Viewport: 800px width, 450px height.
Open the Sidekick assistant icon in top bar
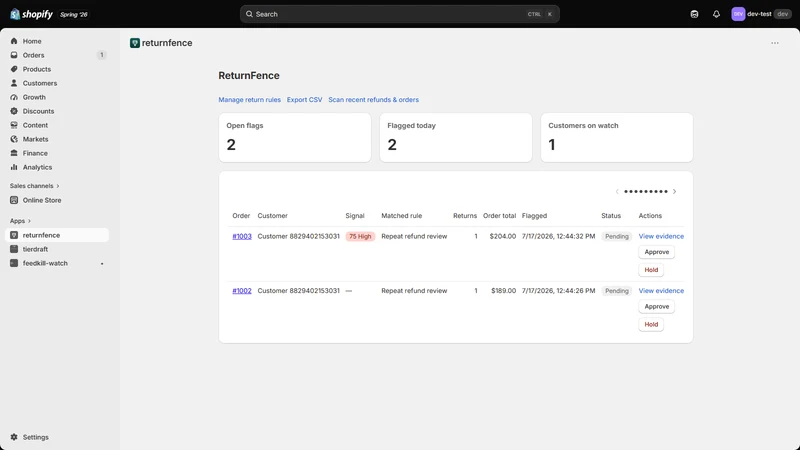point(694,14)
